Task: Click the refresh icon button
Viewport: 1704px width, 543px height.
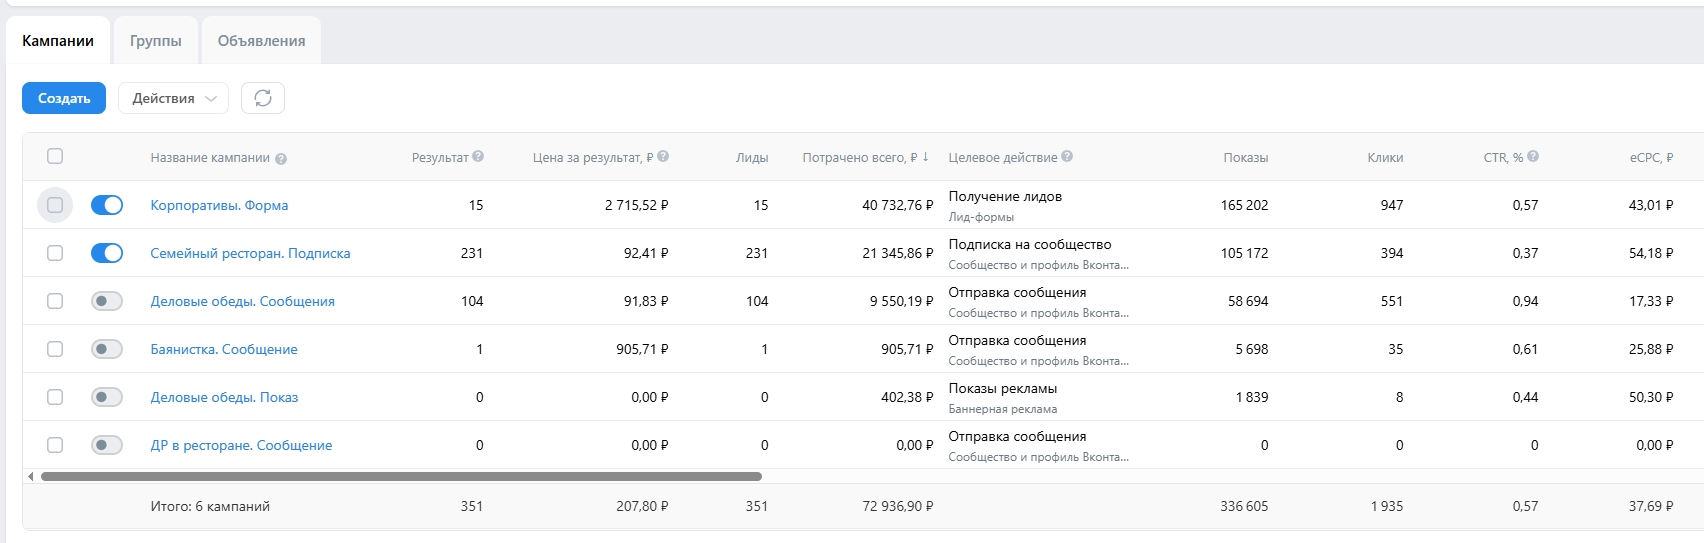Action: coord(263,98)
